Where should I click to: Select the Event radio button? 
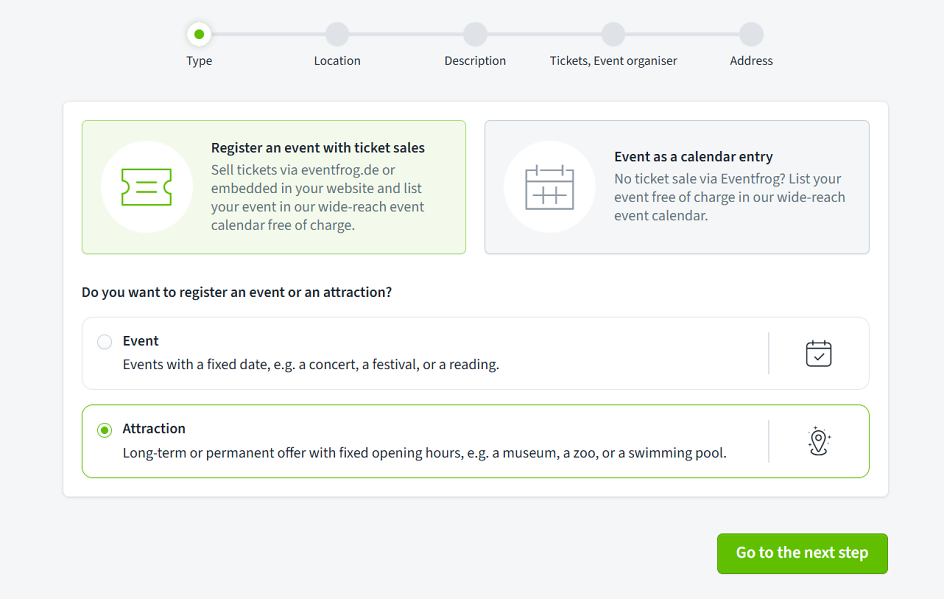pos(104,342)
